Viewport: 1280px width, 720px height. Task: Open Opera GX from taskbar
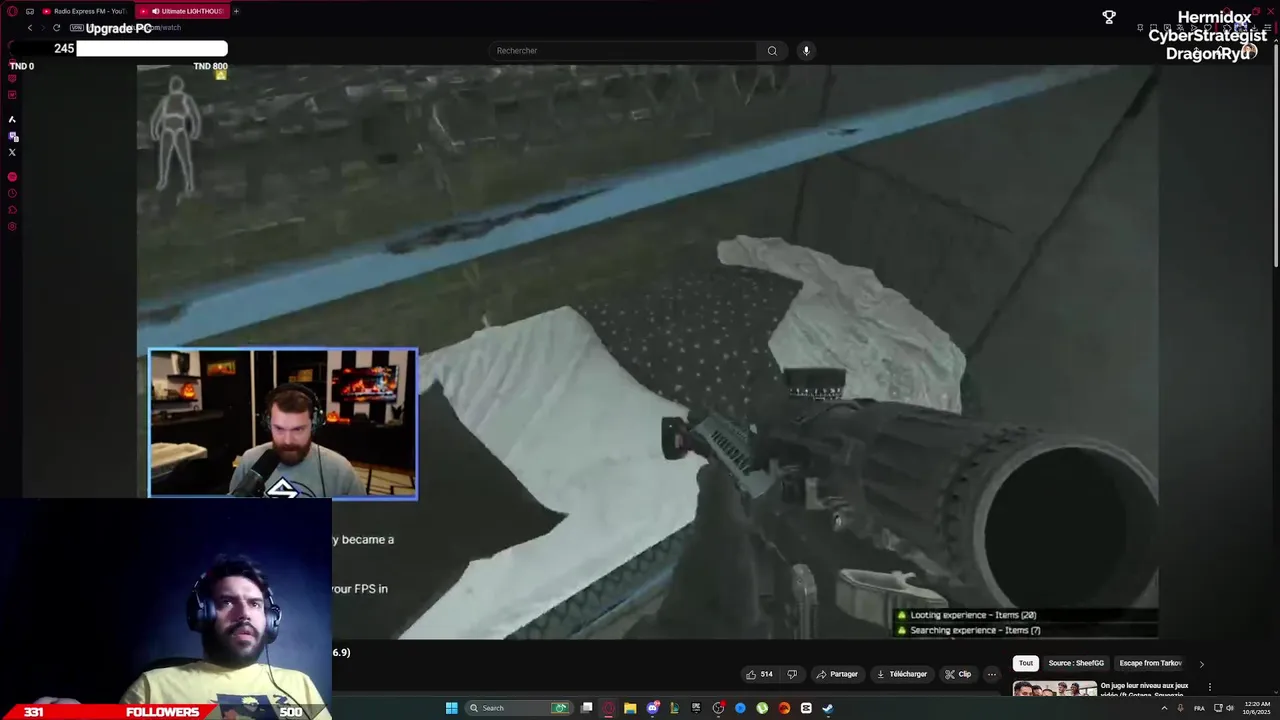tap(608, 708)
